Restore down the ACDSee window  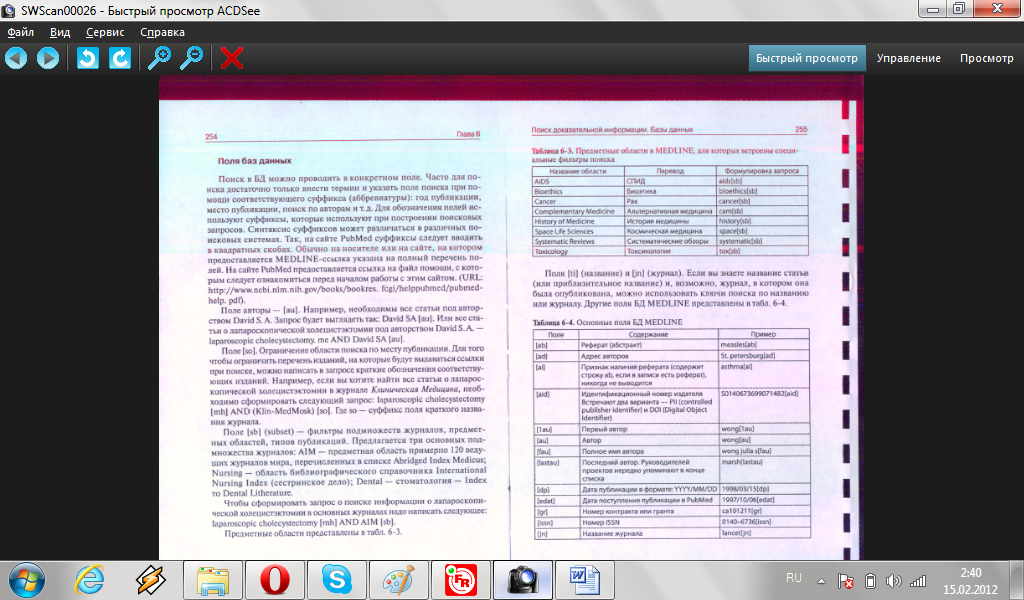coord(959,9)
